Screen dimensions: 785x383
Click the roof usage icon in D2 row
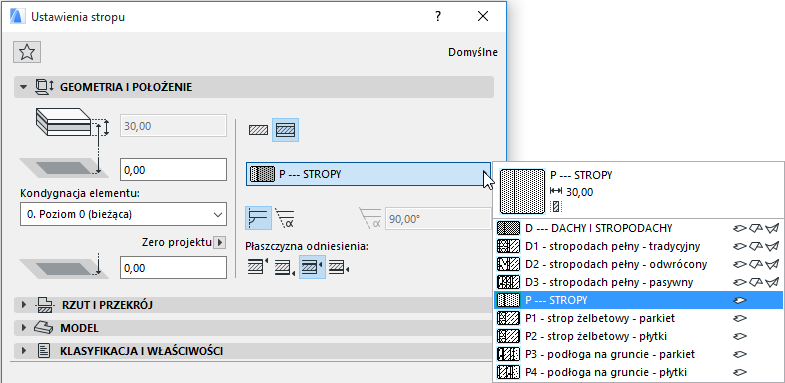coord(756,264)
